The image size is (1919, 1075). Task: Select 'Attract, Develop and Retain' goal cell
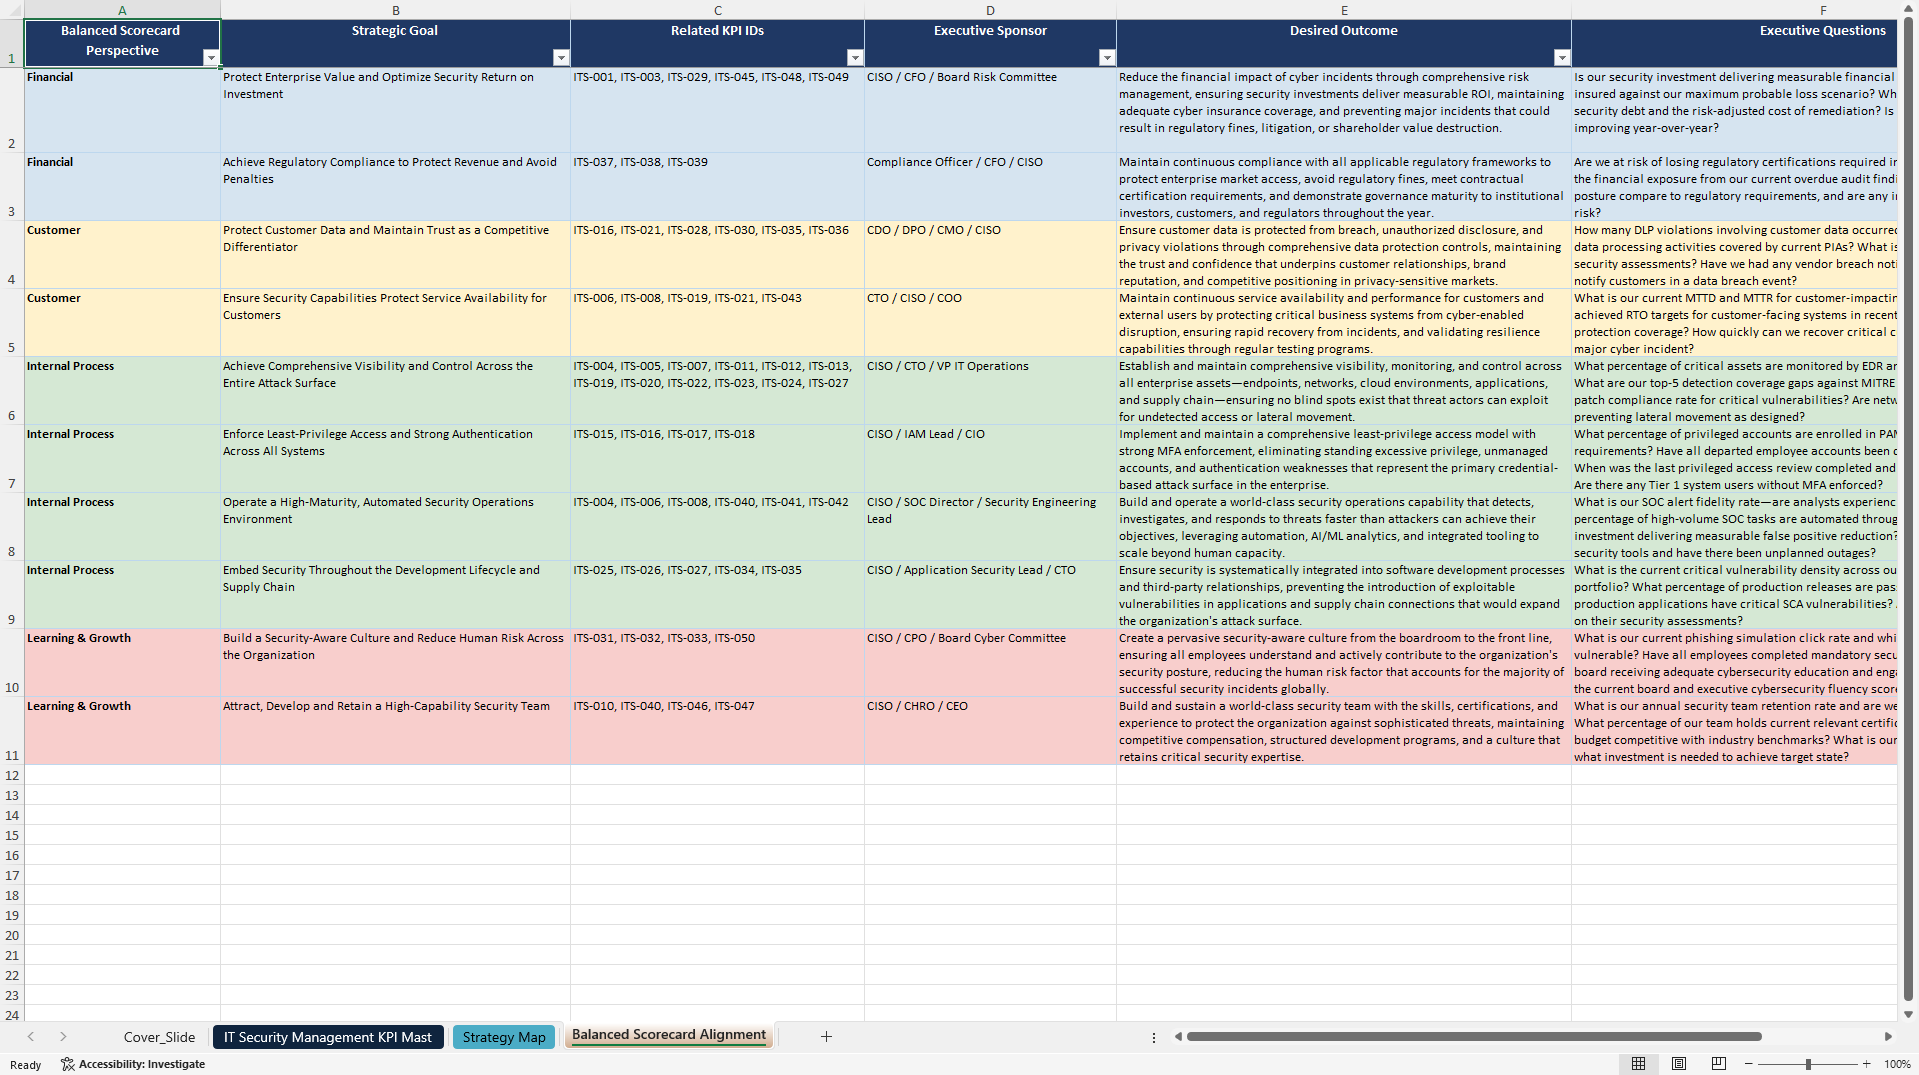(395, 730)
